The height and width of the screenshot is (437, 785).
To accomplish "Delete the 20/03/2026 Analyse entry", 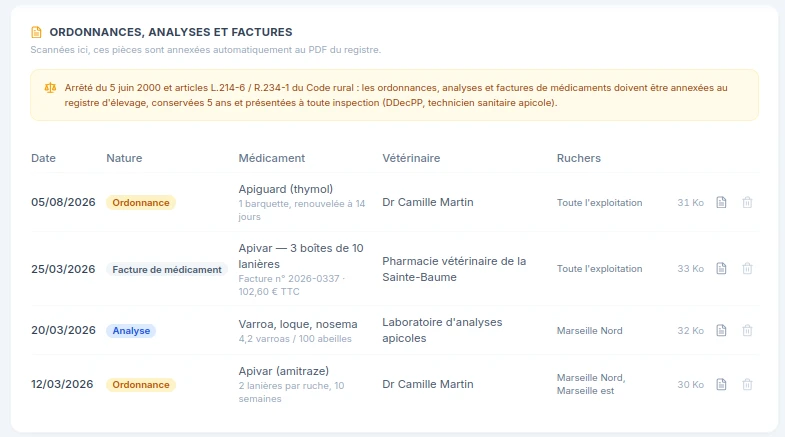I will point(747,330).
